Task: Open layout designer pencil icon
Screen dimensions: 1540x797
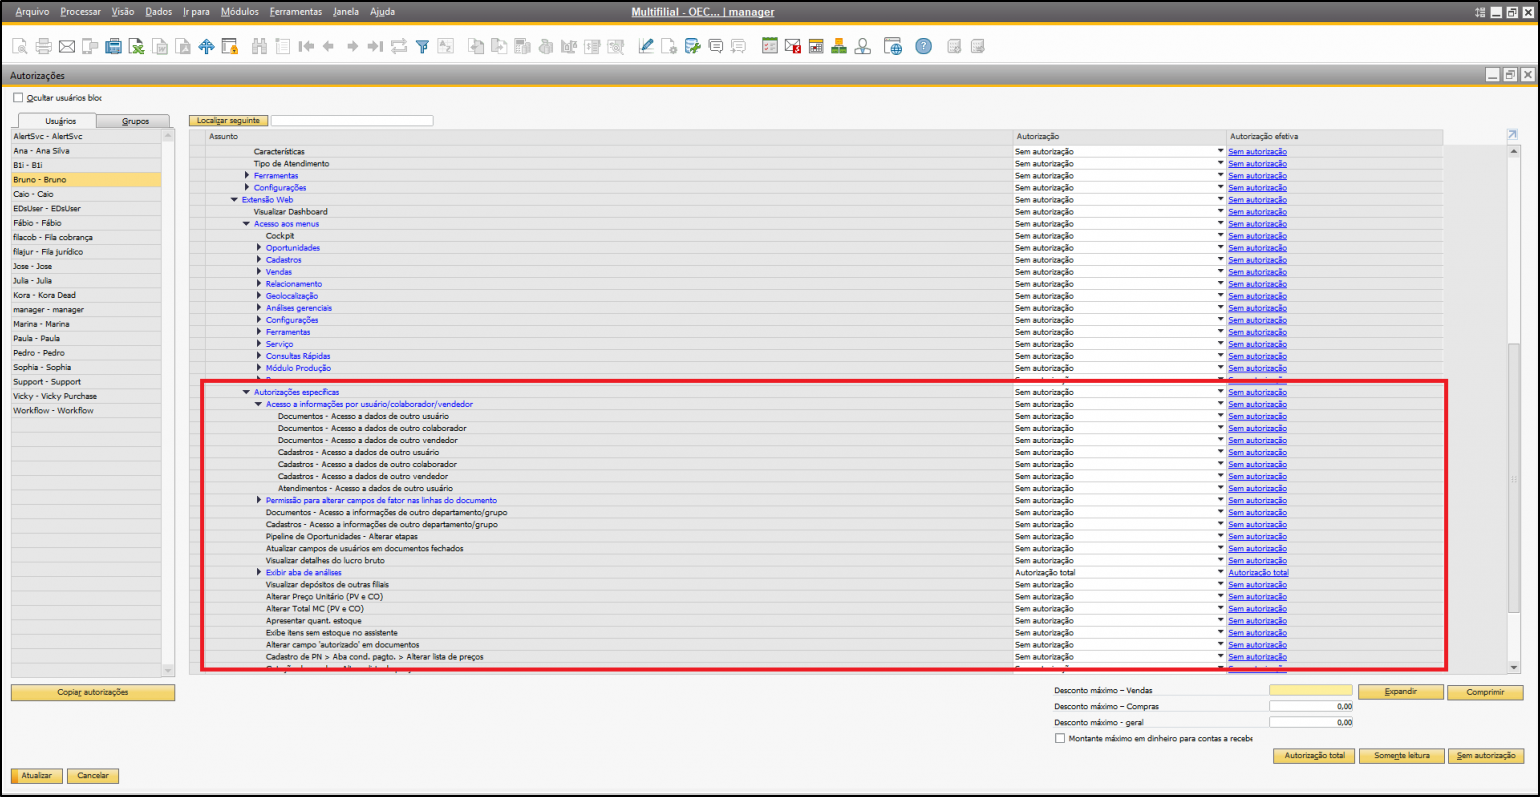Action: coord(646,46)
